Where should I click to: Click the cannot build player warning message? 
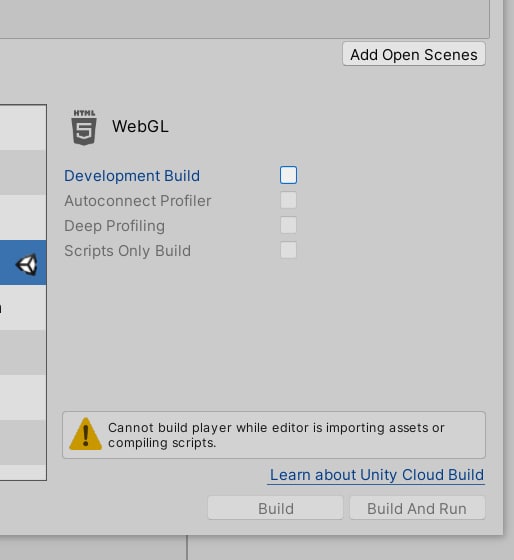[276, 435]
